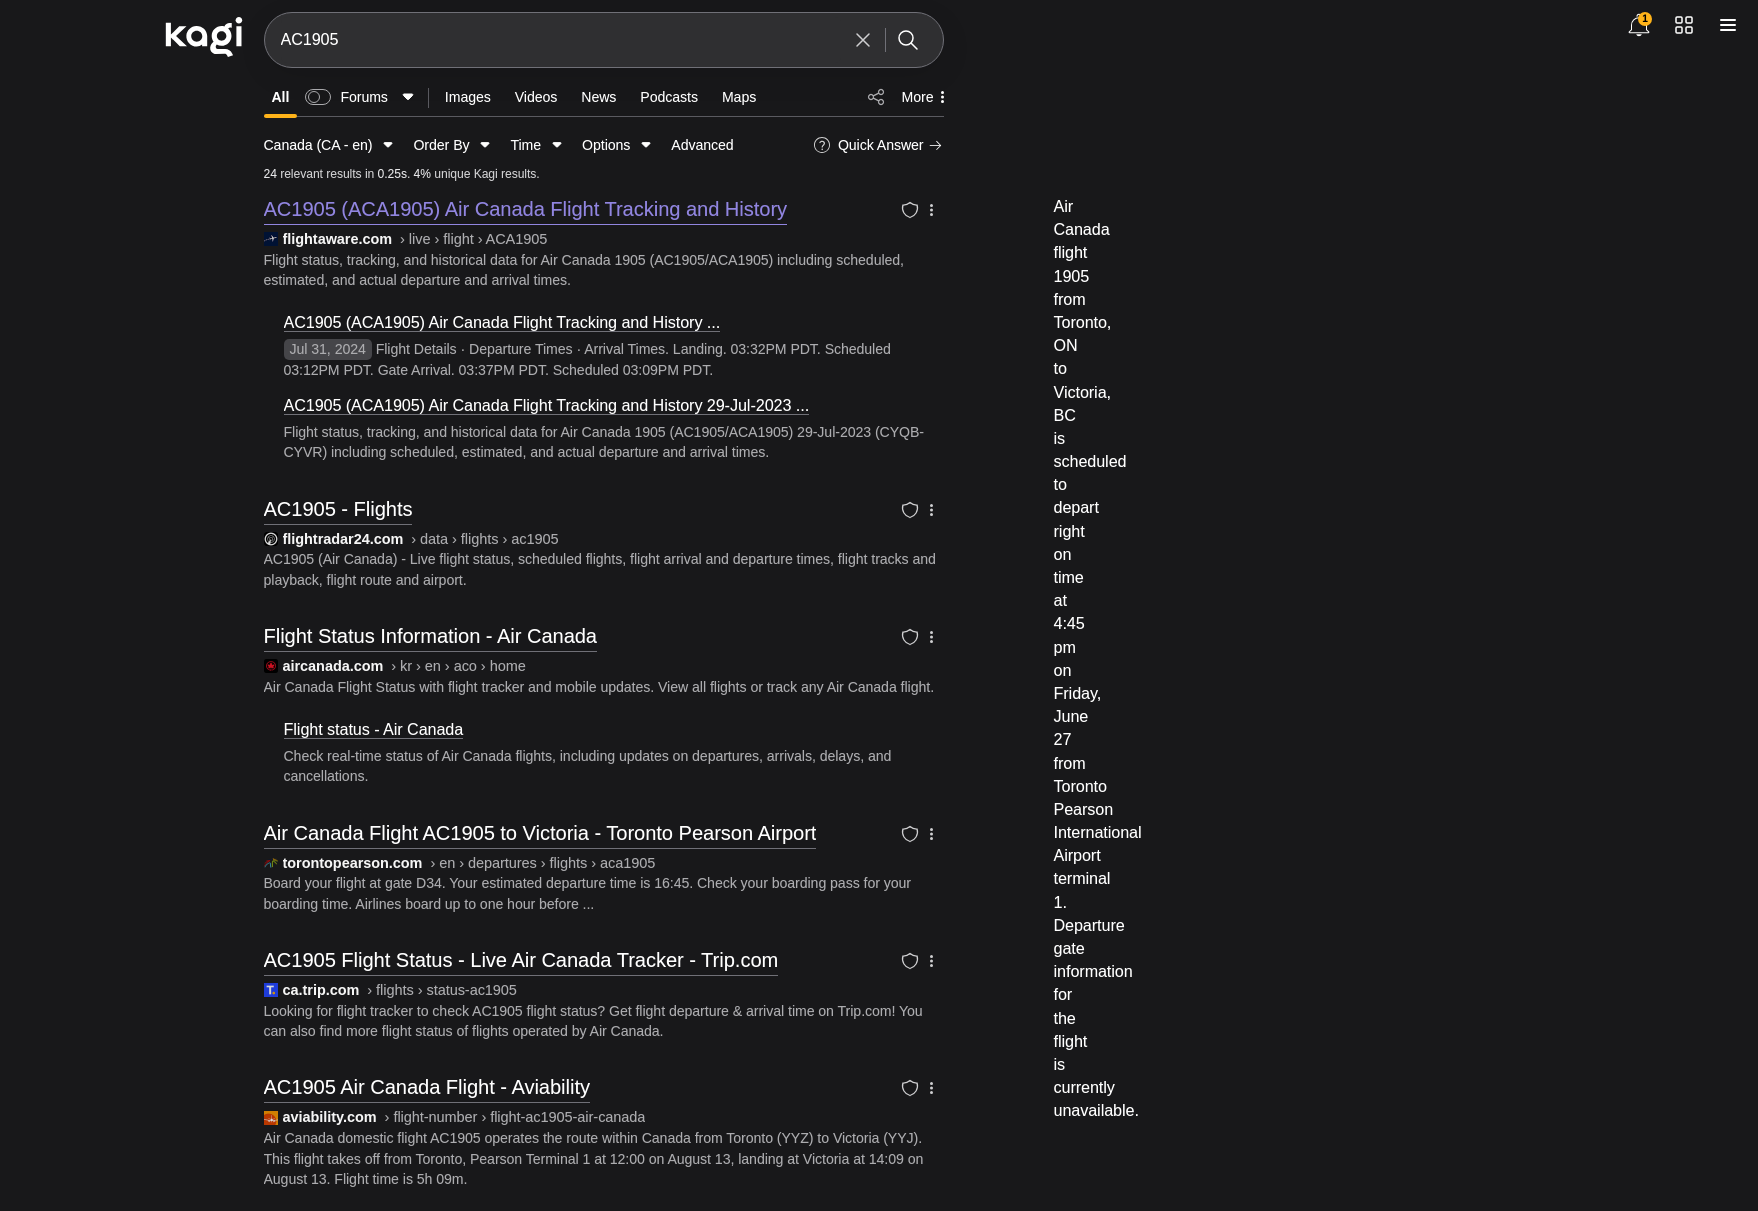The width and height of the screenshot is (1758, 1211).
Task: Click the share icon beside More
Action: click(x=876, y=97)
